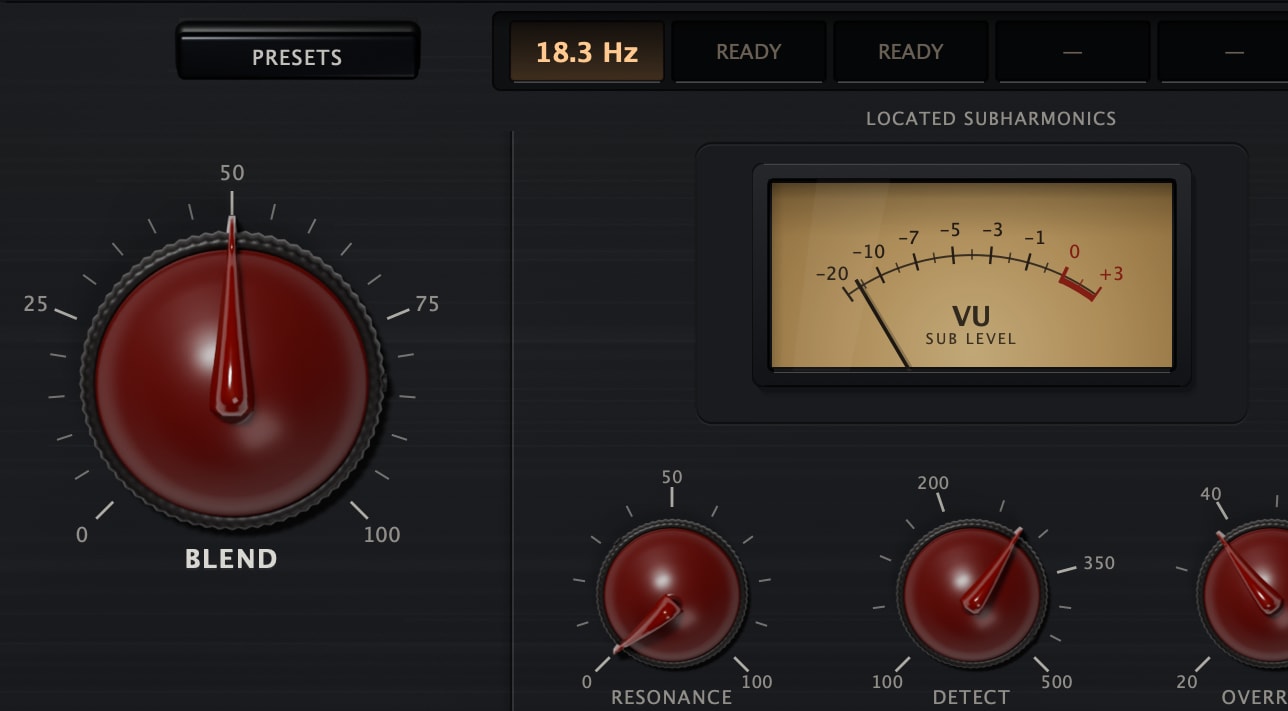
Task: Click the 100 mark on RESONANCE scale
Action: pos(757,682)
